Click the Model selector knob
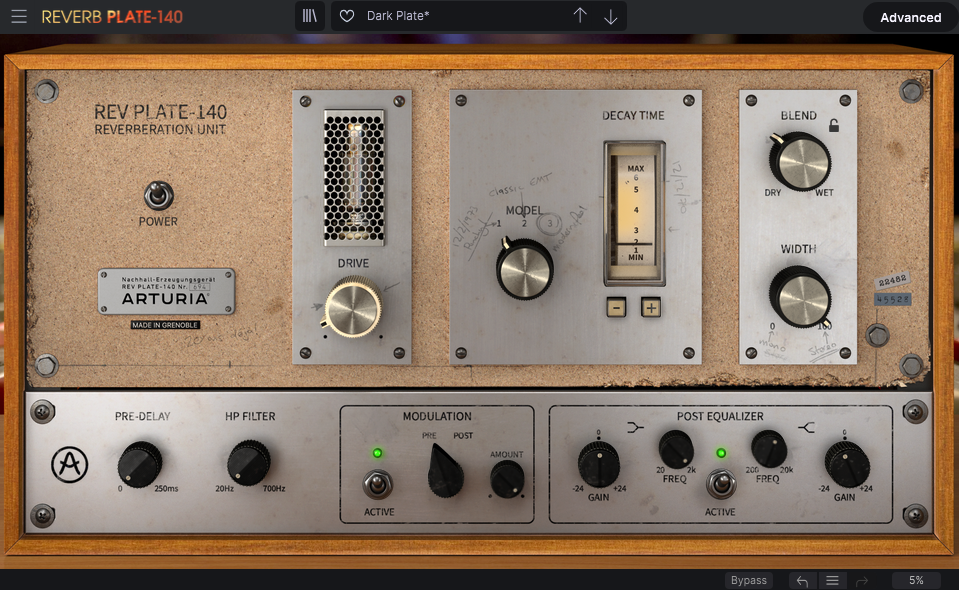The height and width of the screenshot is (590, 961). click(525, 270)
